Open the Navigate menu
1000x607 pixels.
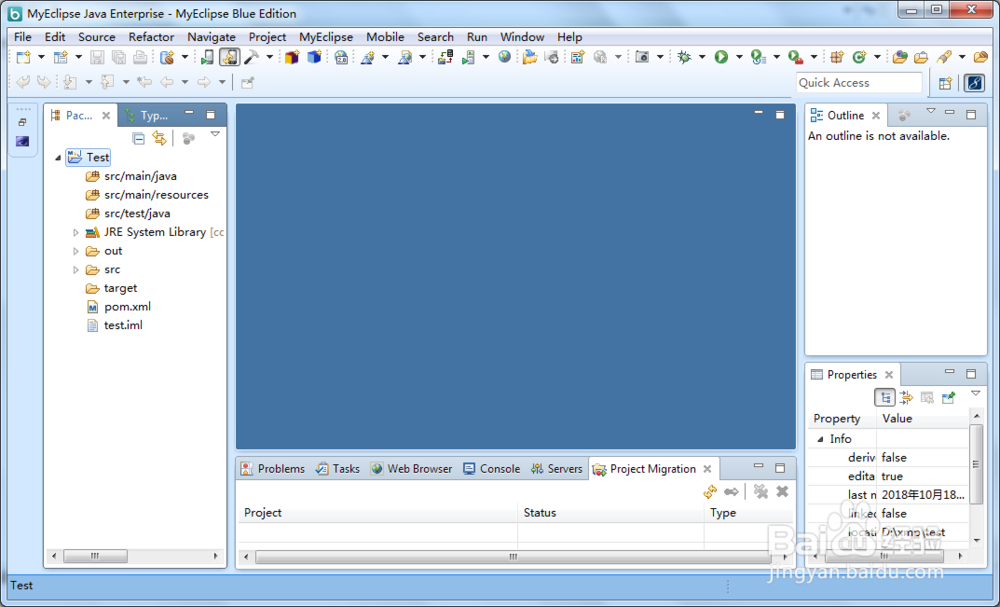(211, 37)
